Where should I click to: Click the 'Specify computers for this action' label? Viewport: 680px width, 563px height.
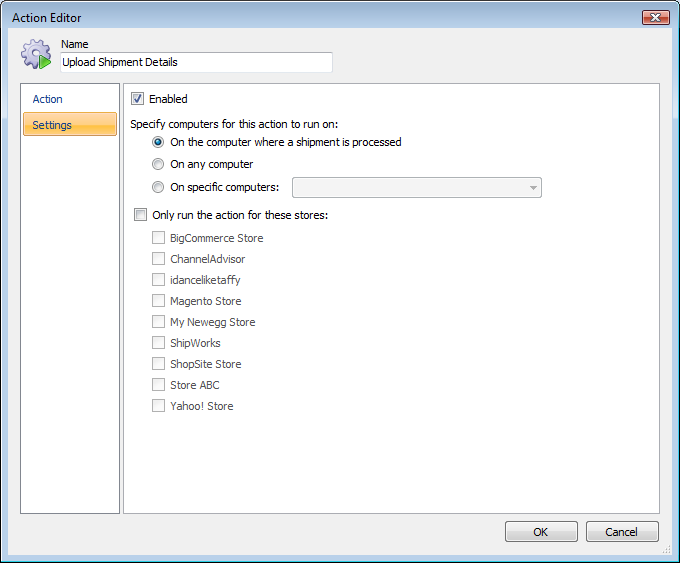tap(234, 124)
